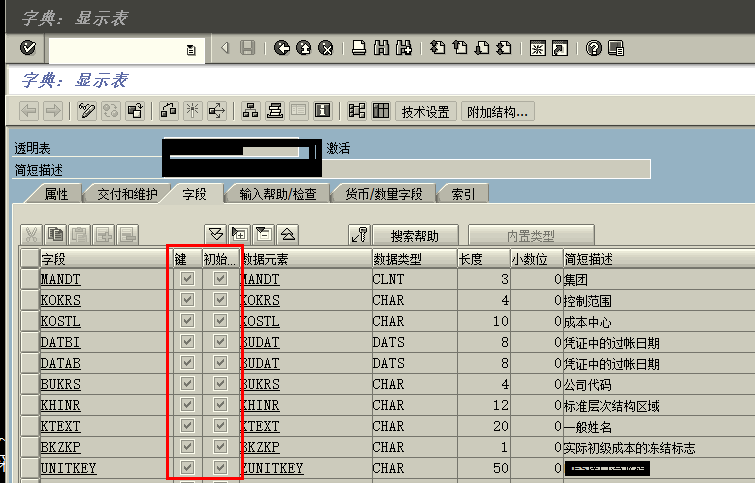Create a new session icon
This screenshot has width=755, height=483.
537,48
